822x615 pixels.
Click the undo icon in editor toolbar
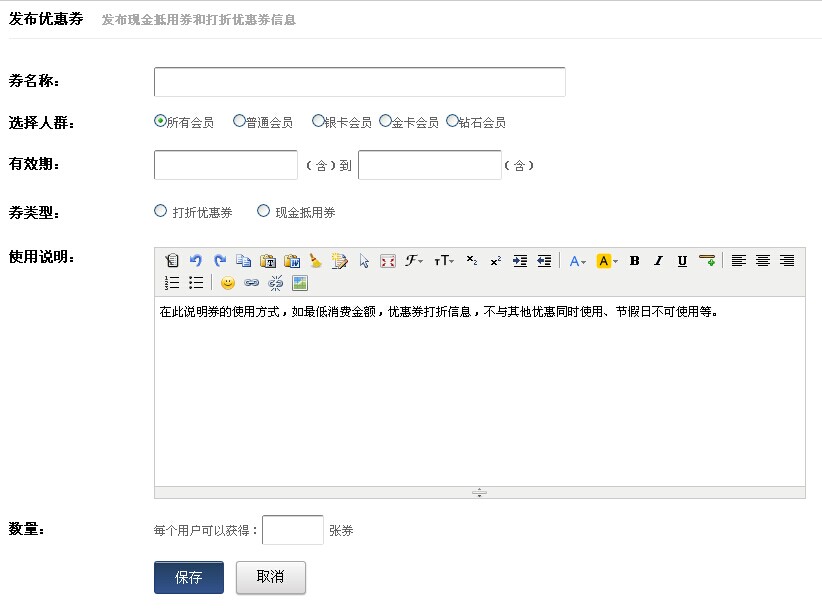click(x=196, y=261)
